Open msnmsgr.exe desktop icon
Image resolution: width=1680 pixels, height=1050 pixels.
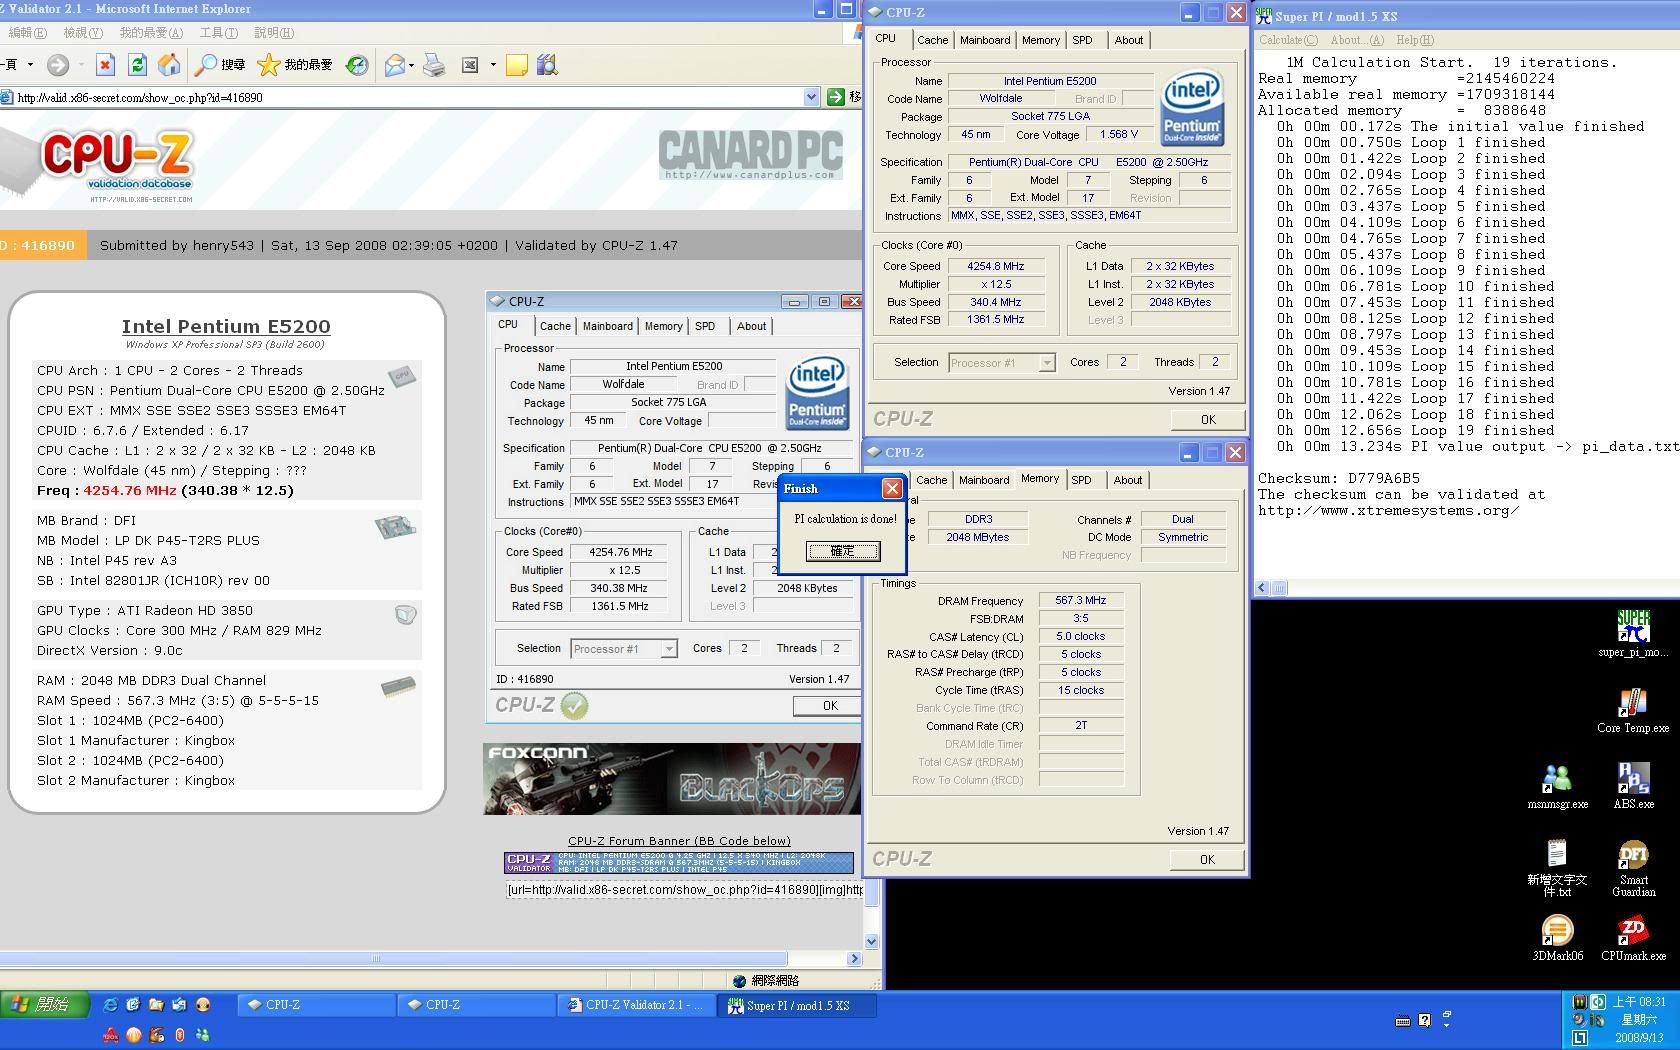(1557, 786)
